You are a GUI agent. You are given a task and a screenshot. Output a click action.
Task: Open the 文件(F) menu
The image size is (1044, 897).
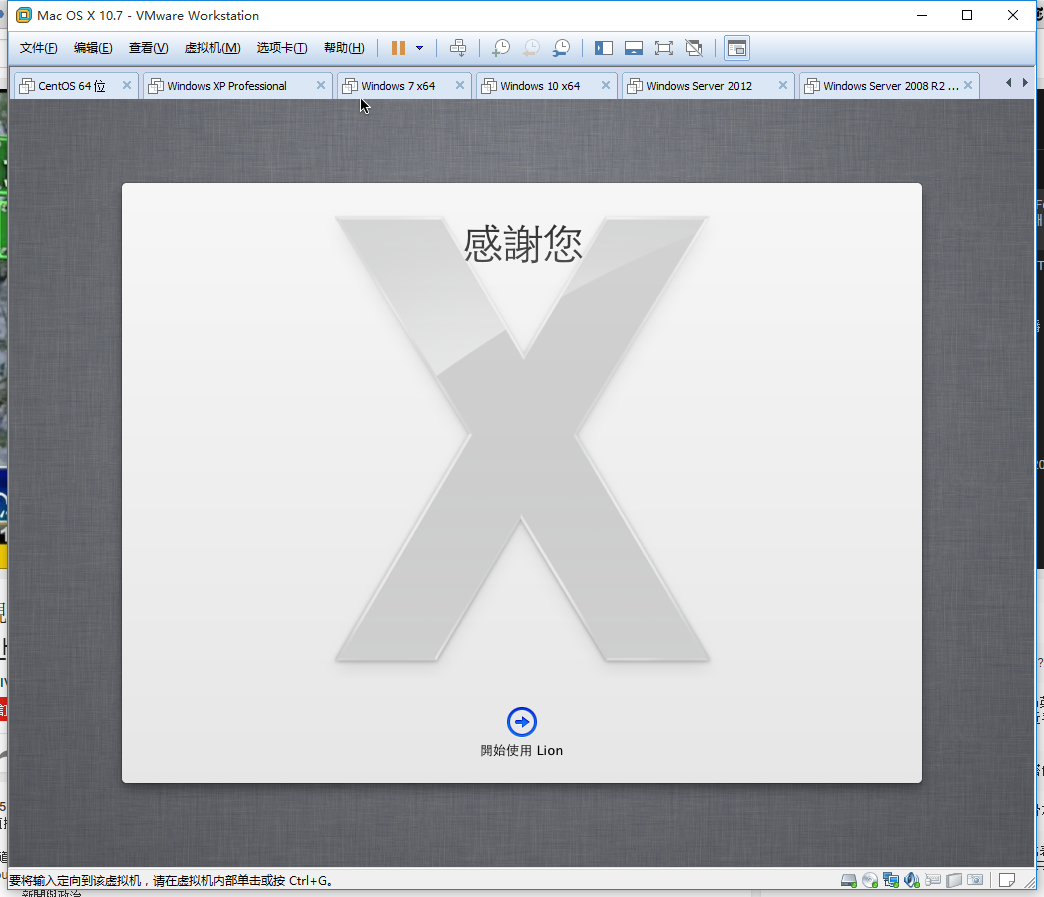[39, 48]
